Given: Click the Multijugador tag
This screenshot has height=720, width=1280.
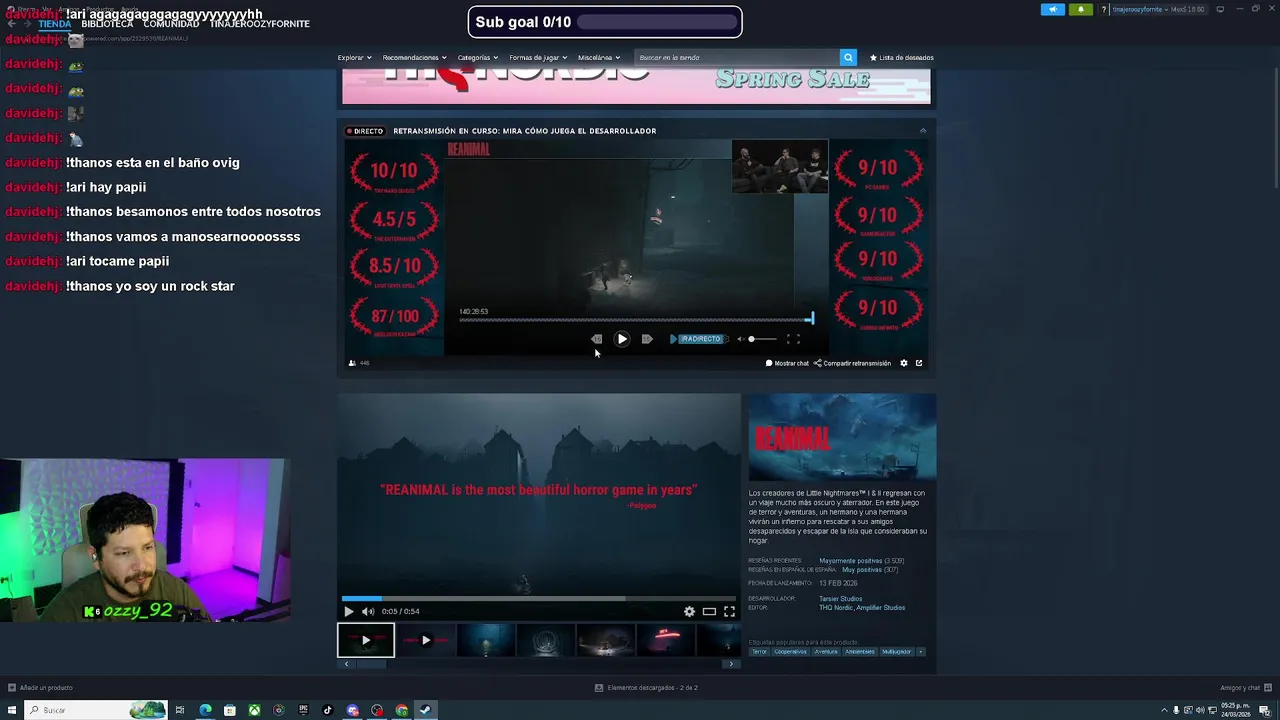Looking at the screenshot, I should click(x=897, y=652).
